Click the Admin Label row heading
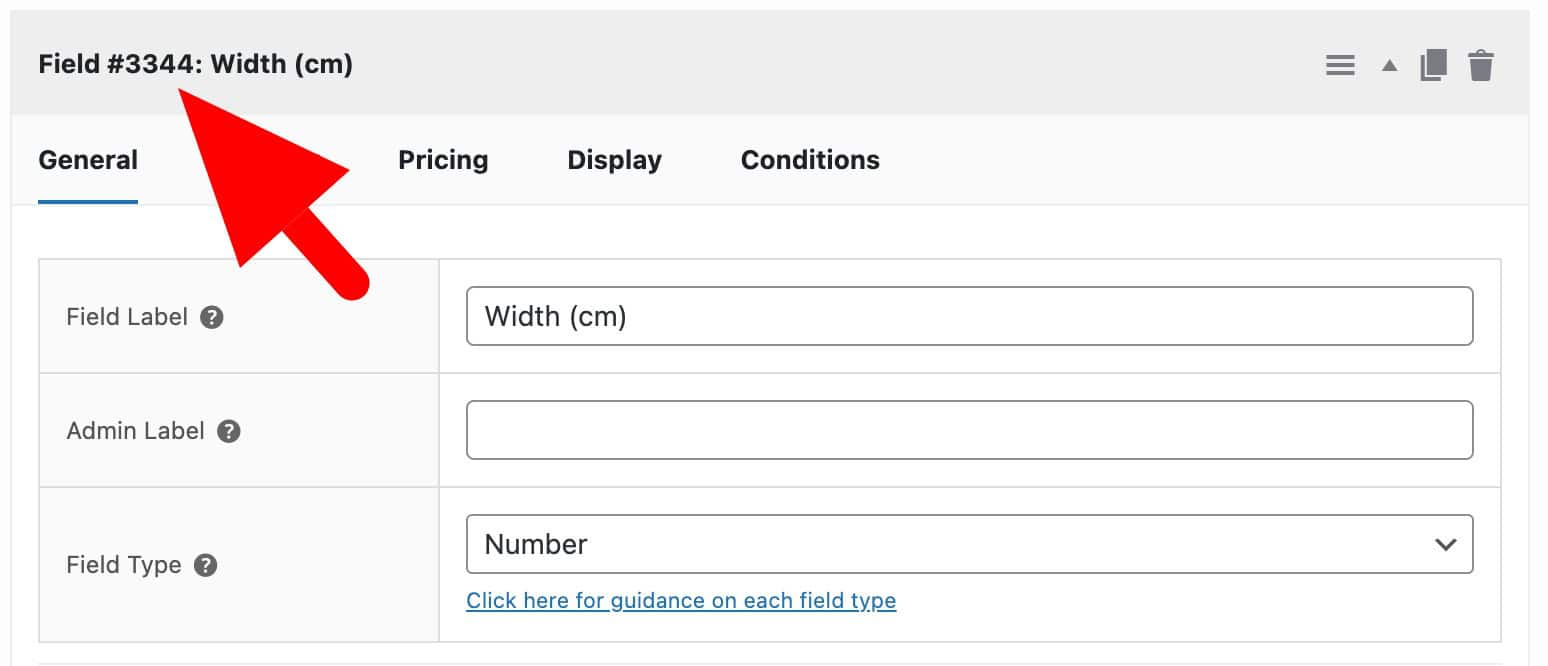The image size is (1548, 666). click(x=135, y=431)
